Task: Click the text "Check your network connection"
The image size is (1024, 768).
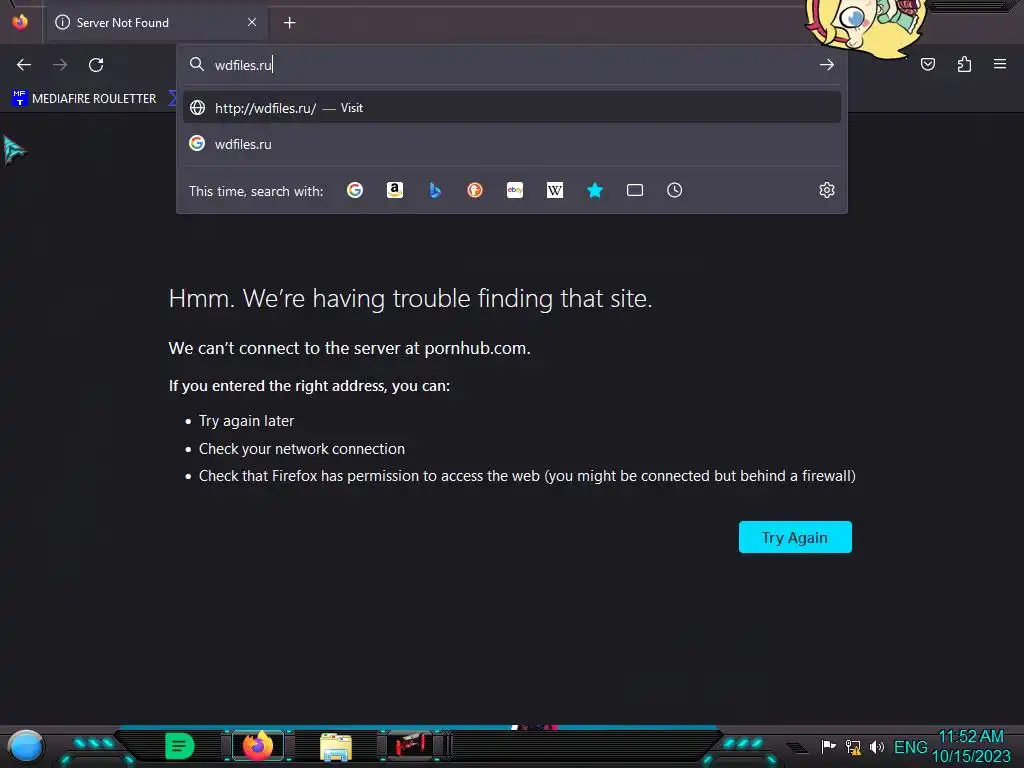Action: 302,449
